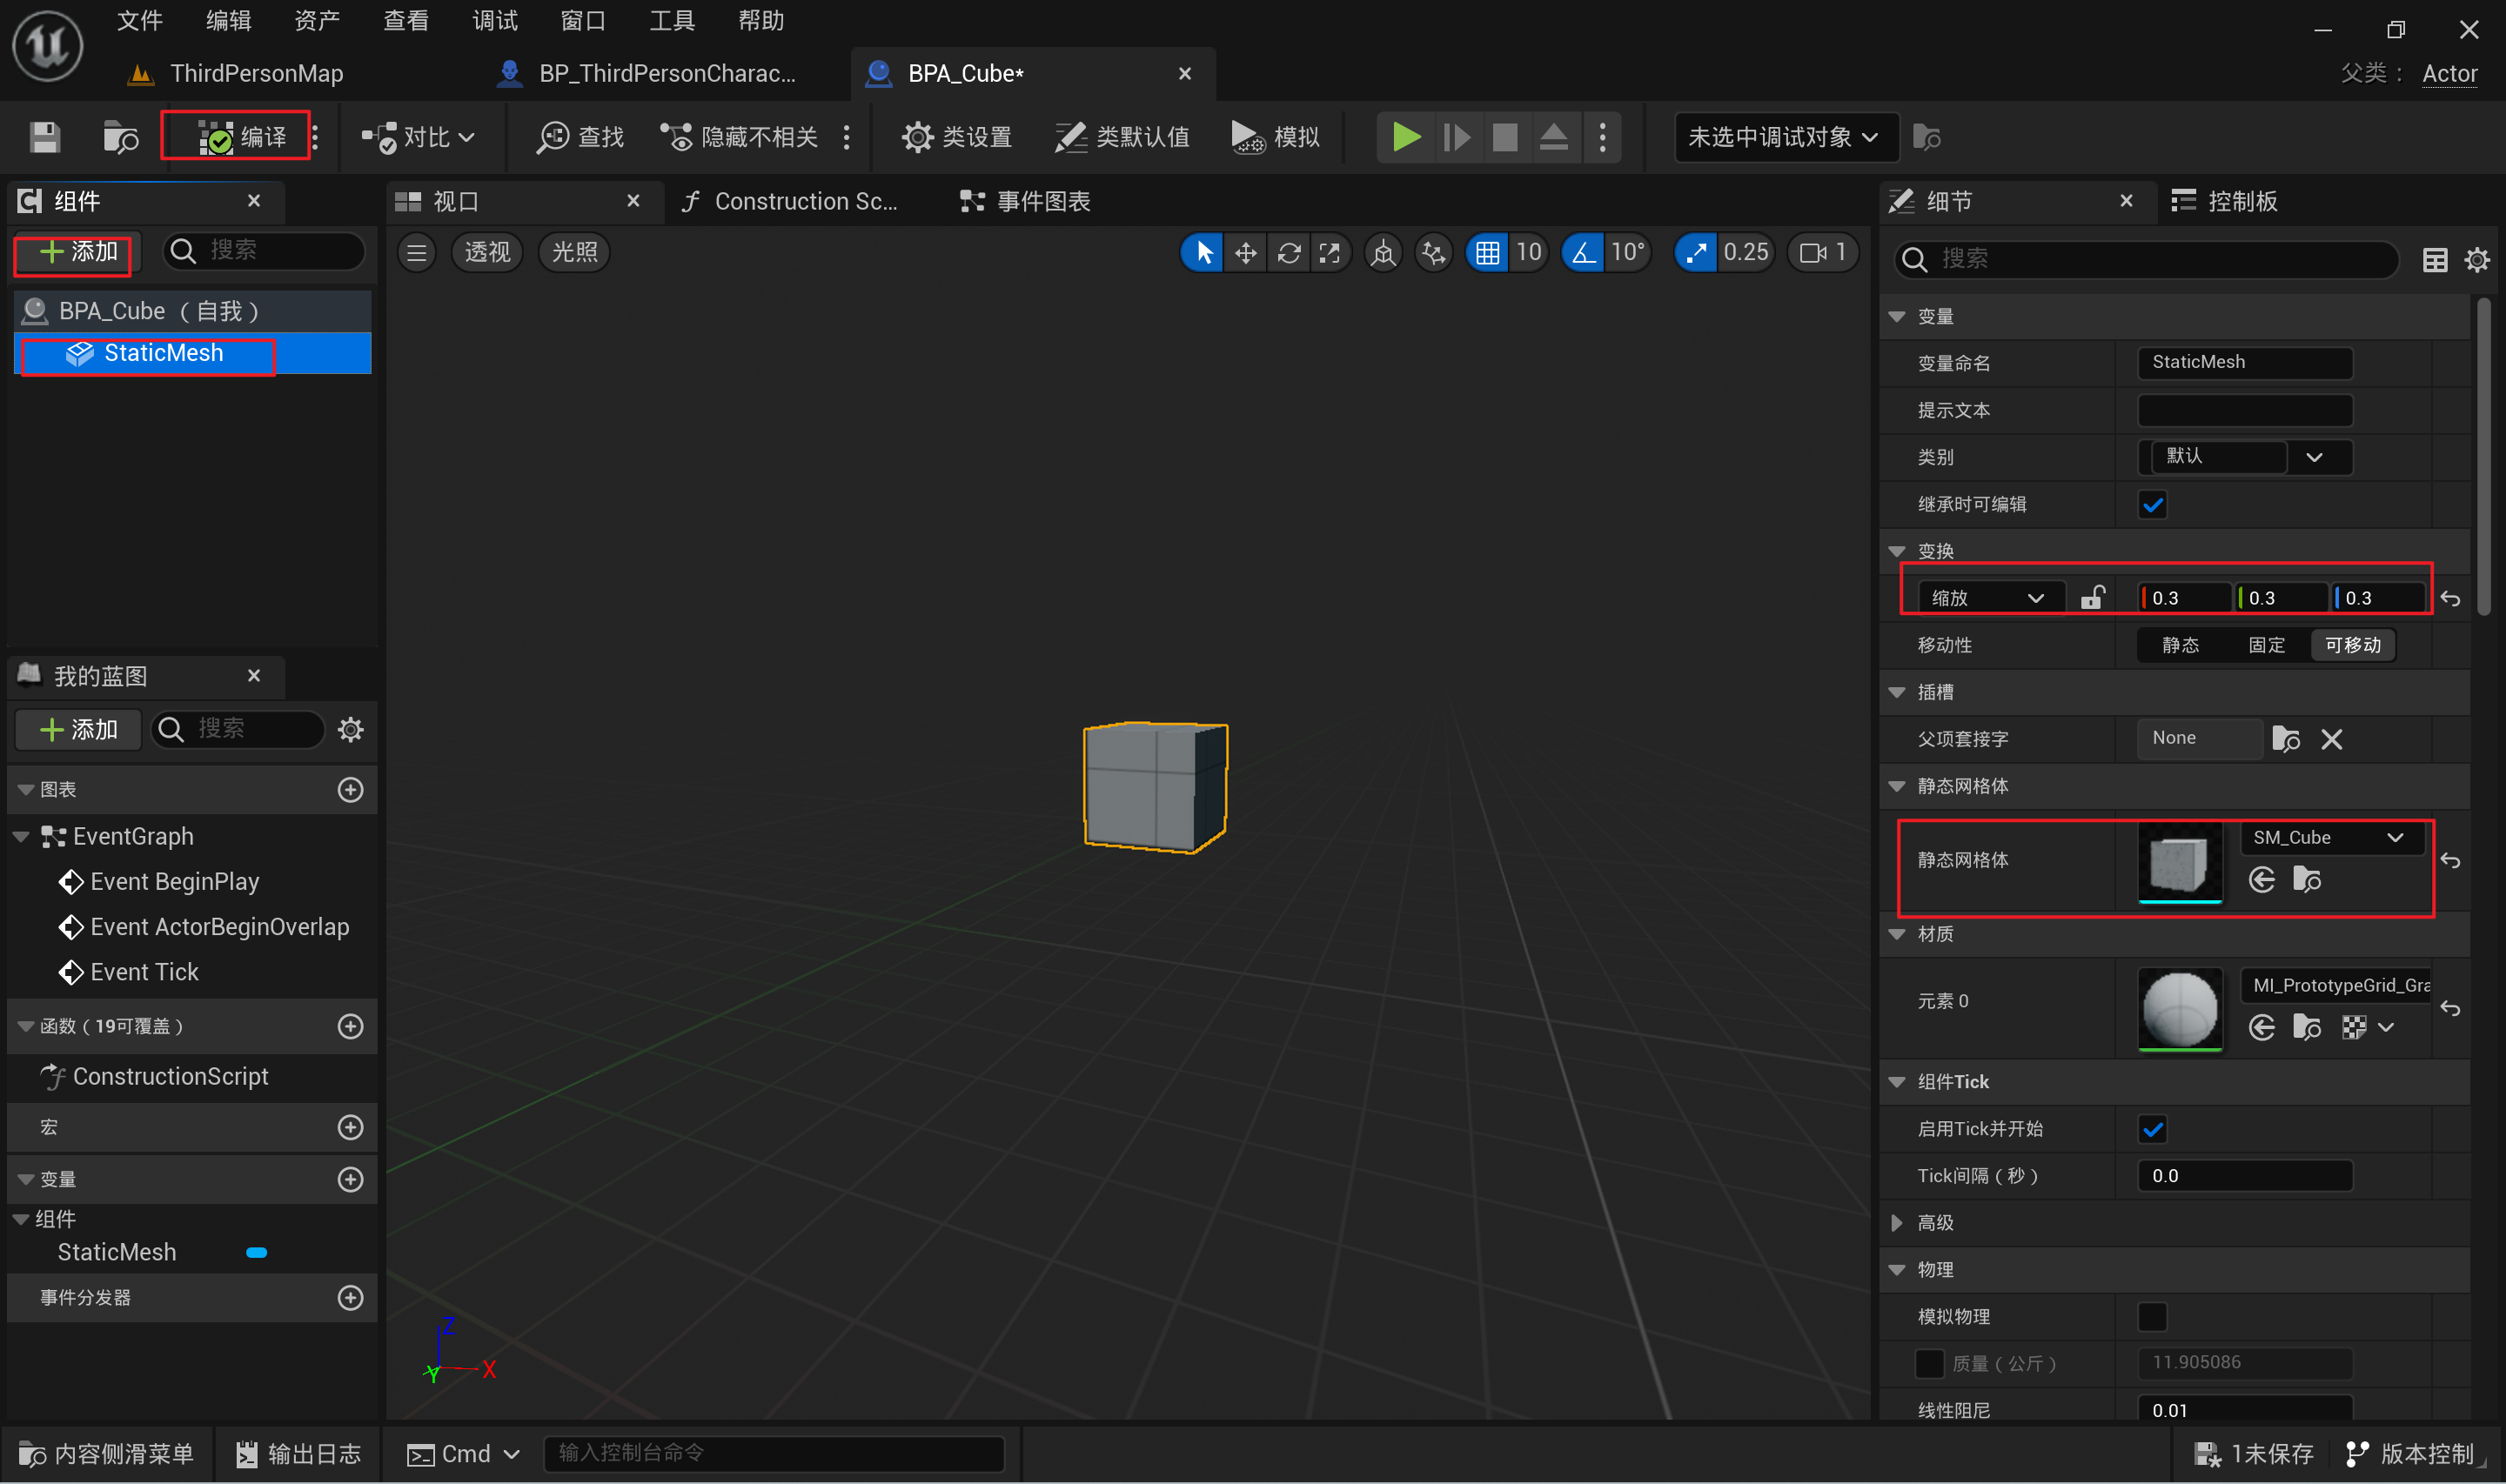
Task: Open the SM_Cube static mesh dropdown
Action: coord(2330,838)
